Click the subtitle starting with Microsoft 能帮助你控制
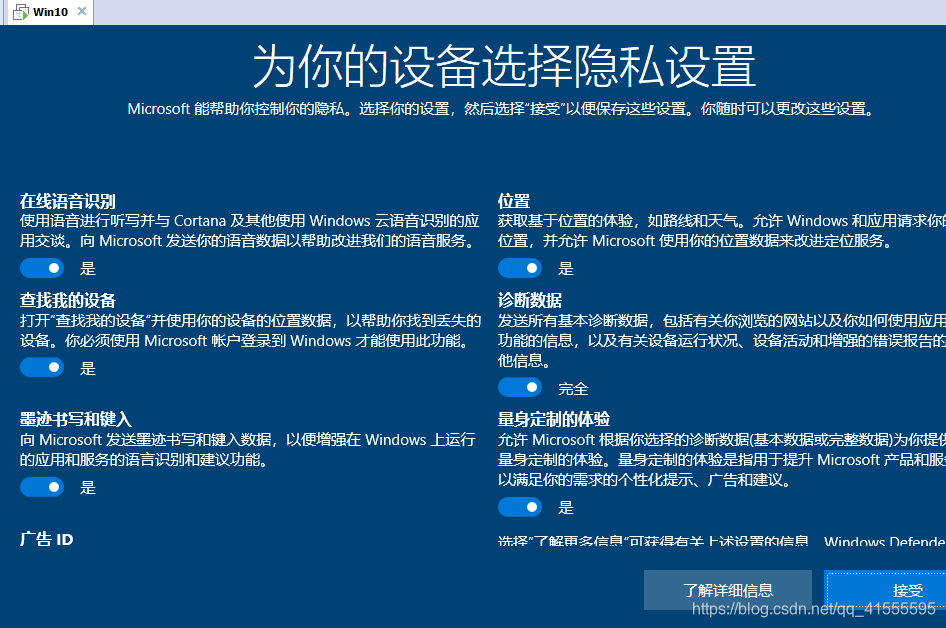The image size is (946, 628). click(x=501, y=109)
